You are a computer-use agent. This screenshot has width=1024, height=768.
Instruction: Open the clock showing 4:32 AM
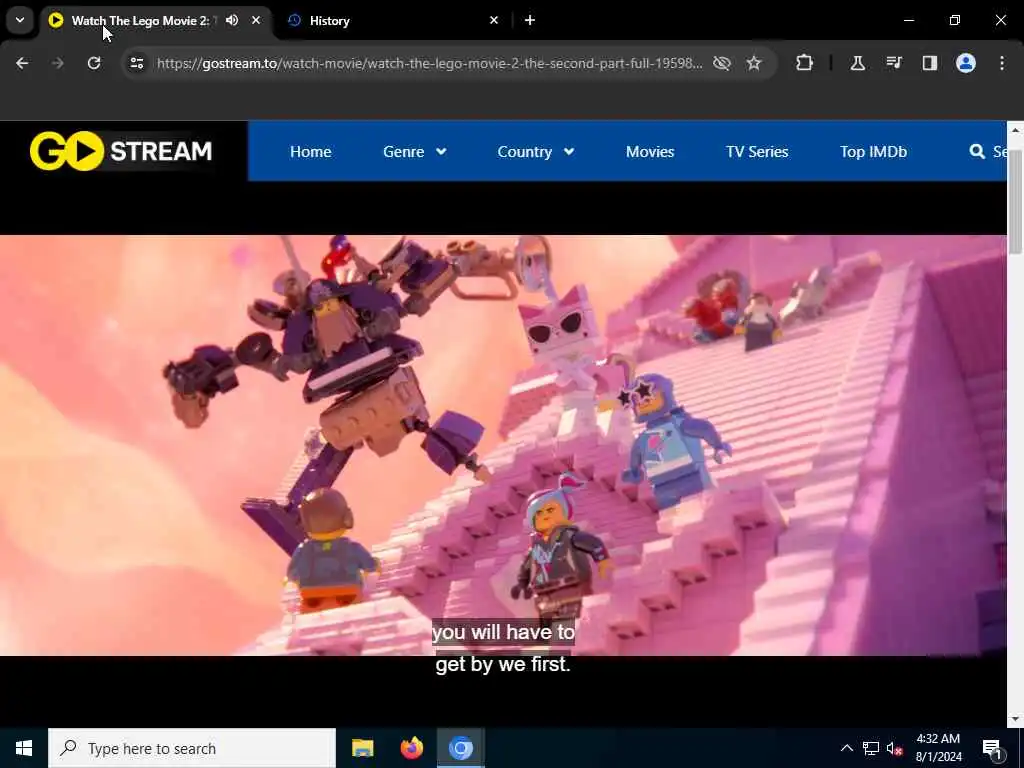tap(938, 748)
